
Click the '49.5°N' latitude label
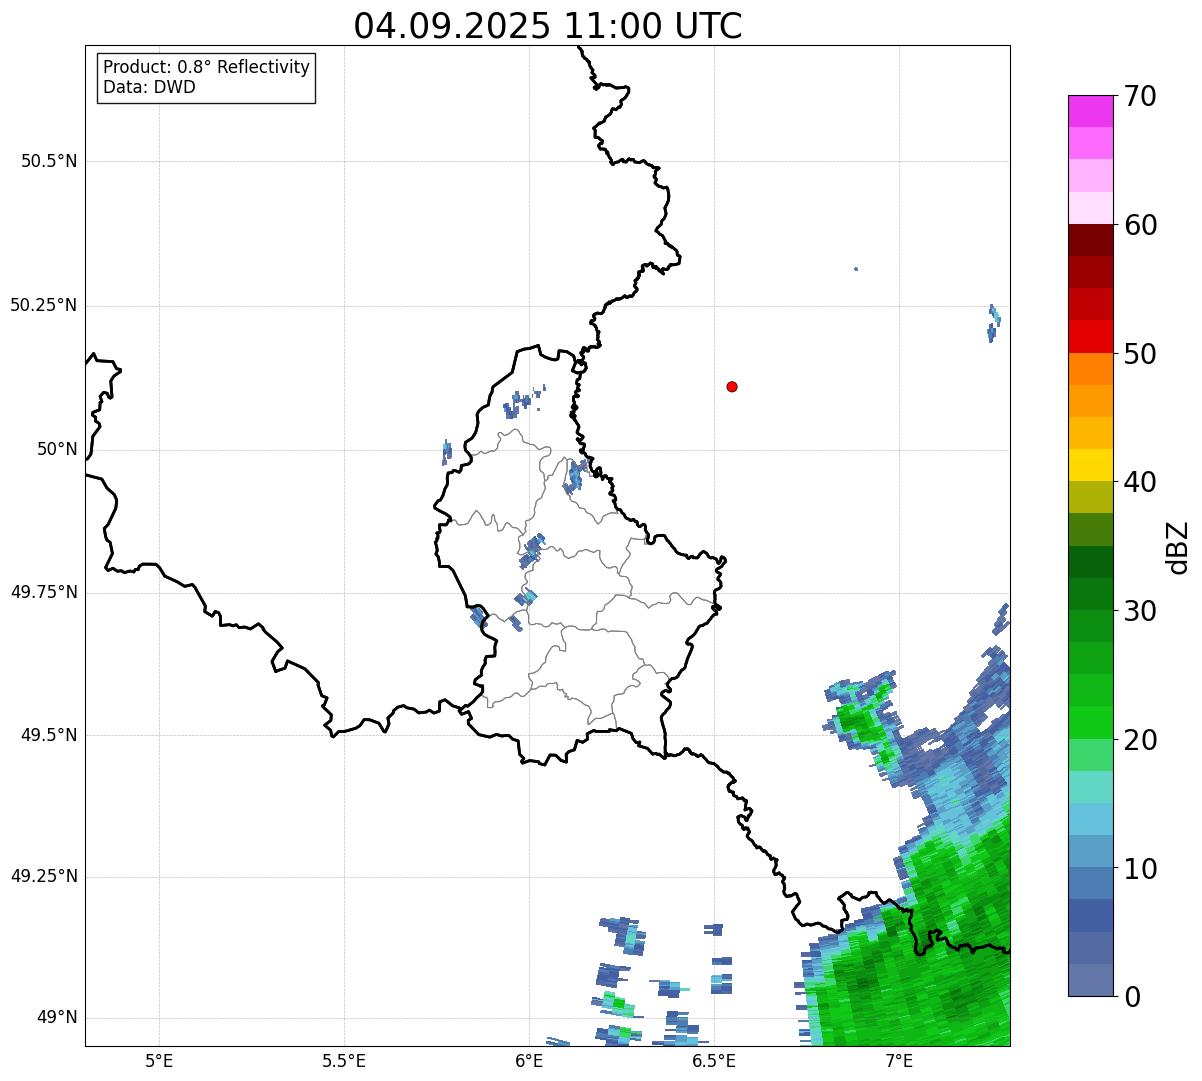(49, 735)
